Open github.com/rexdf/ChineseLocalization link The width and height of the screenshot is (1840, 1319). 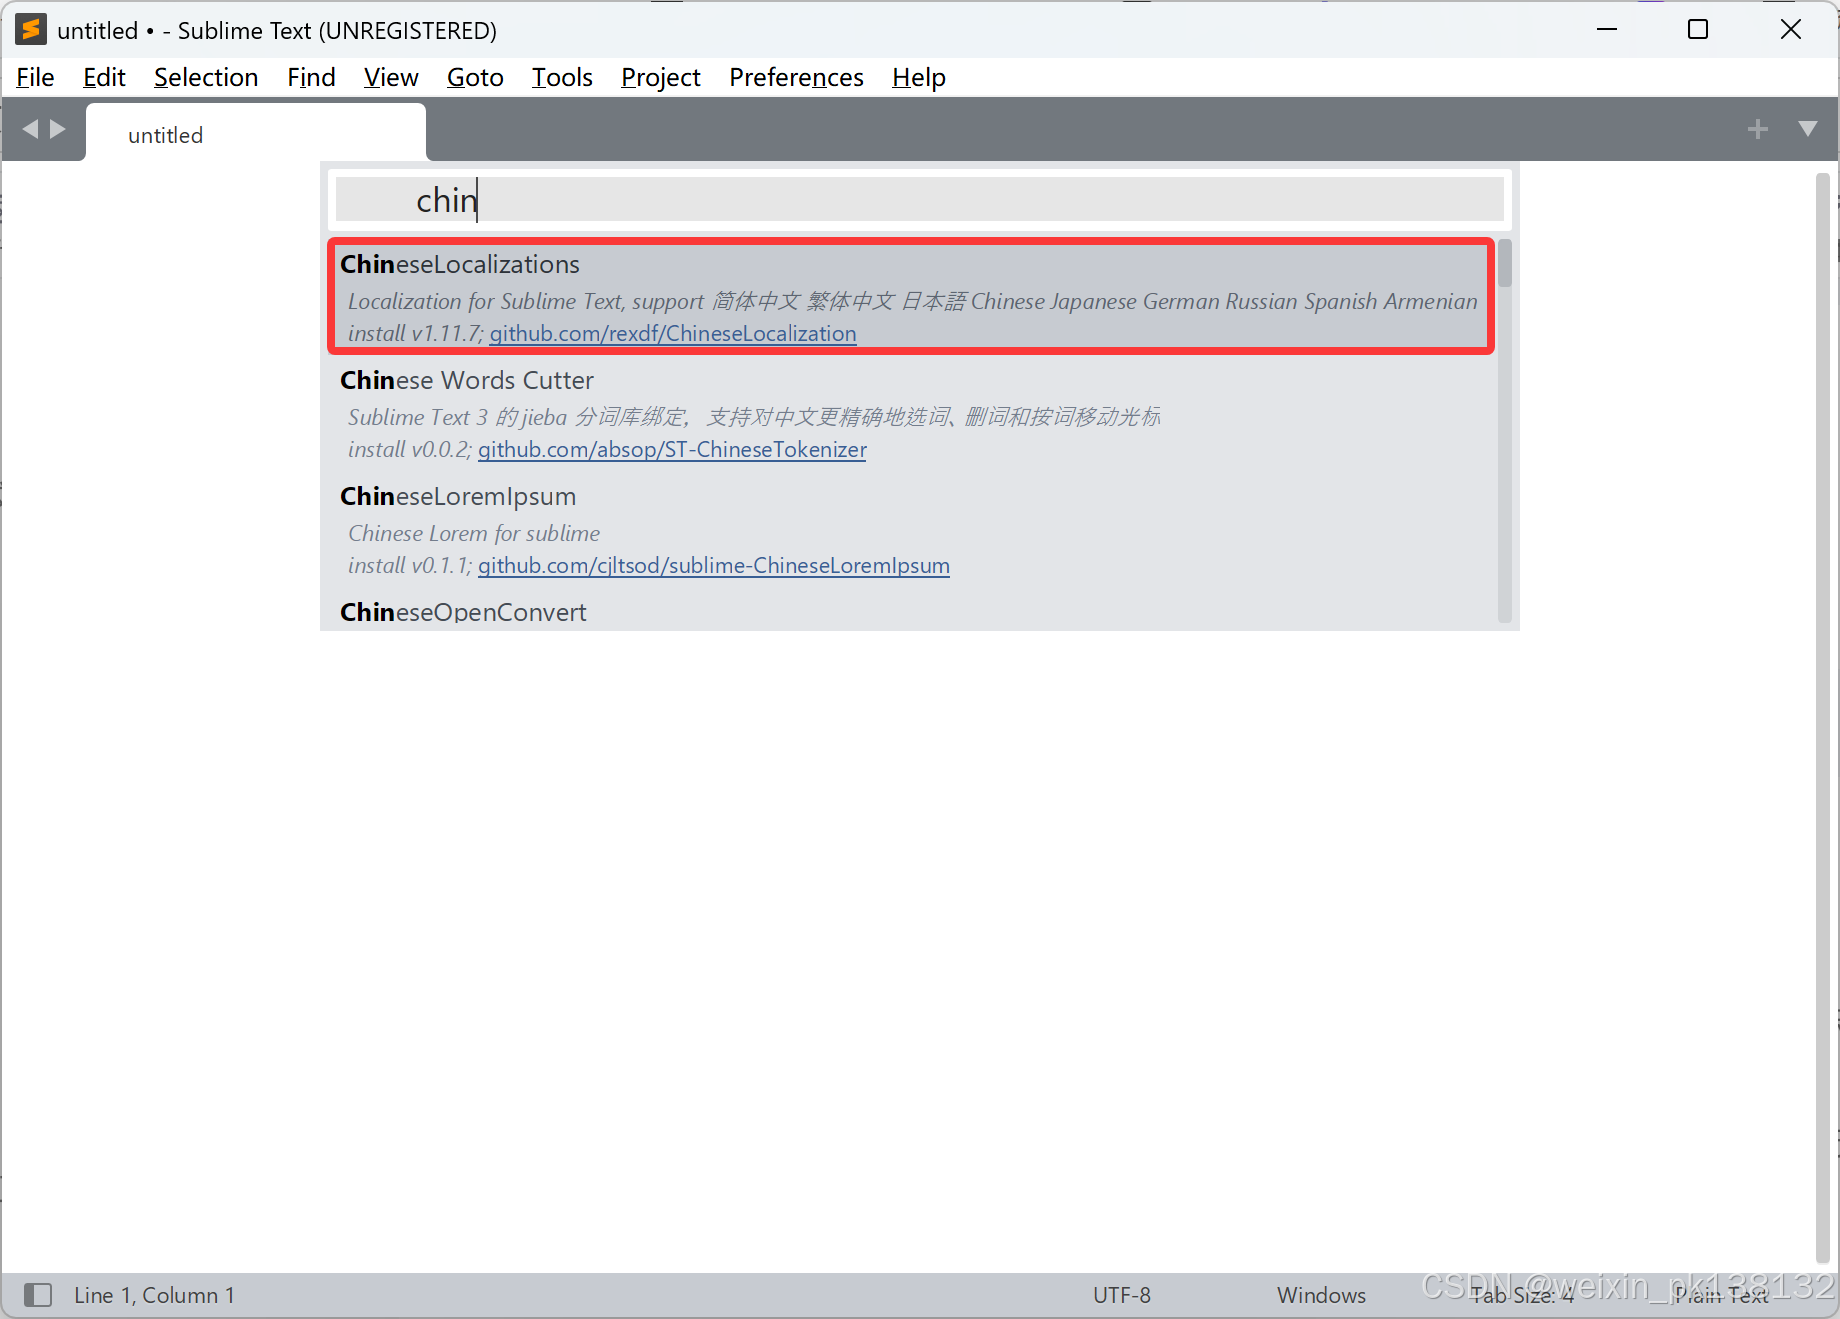tap(673, 334)
